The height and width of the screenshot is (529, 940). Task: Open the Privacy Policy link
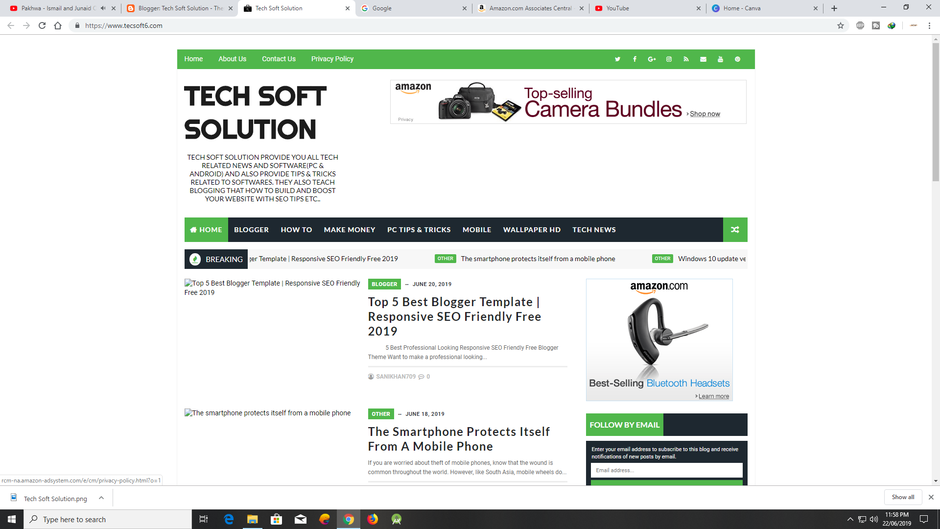332,59
